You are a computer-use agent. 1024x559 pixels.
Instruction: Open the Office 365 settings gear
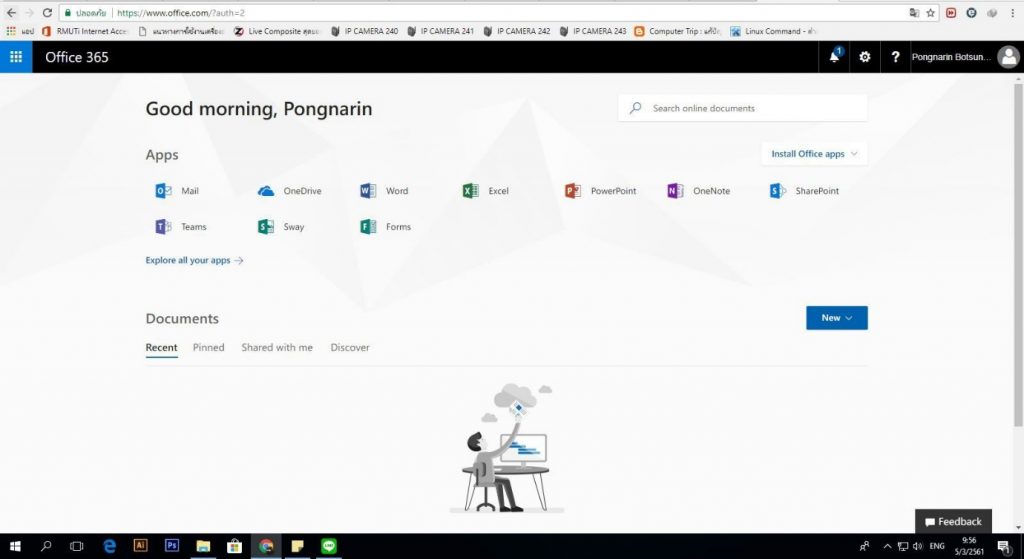pyautogui.click(x=865, y=57)
